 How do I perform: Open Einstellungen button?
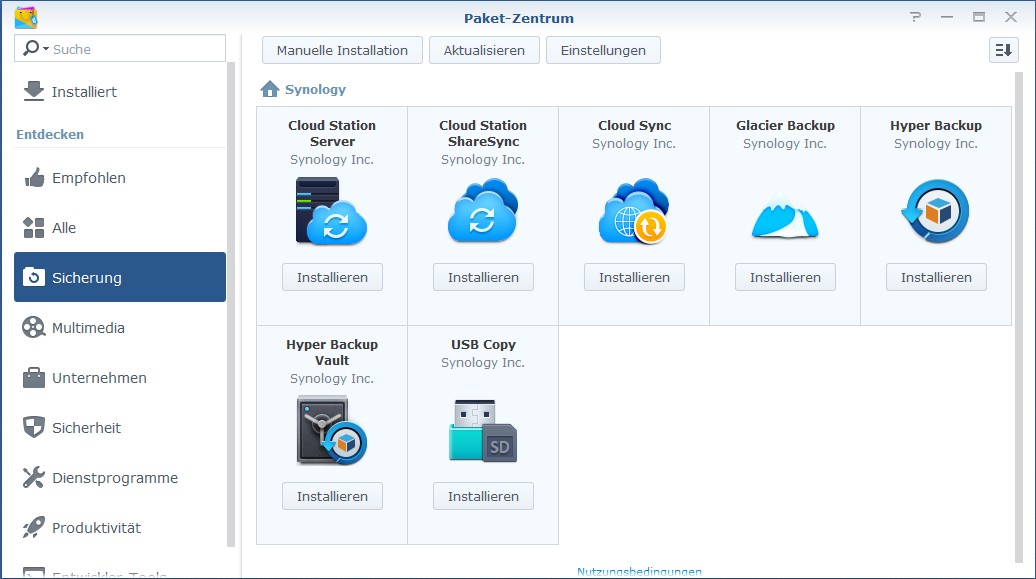coord(603,50)
